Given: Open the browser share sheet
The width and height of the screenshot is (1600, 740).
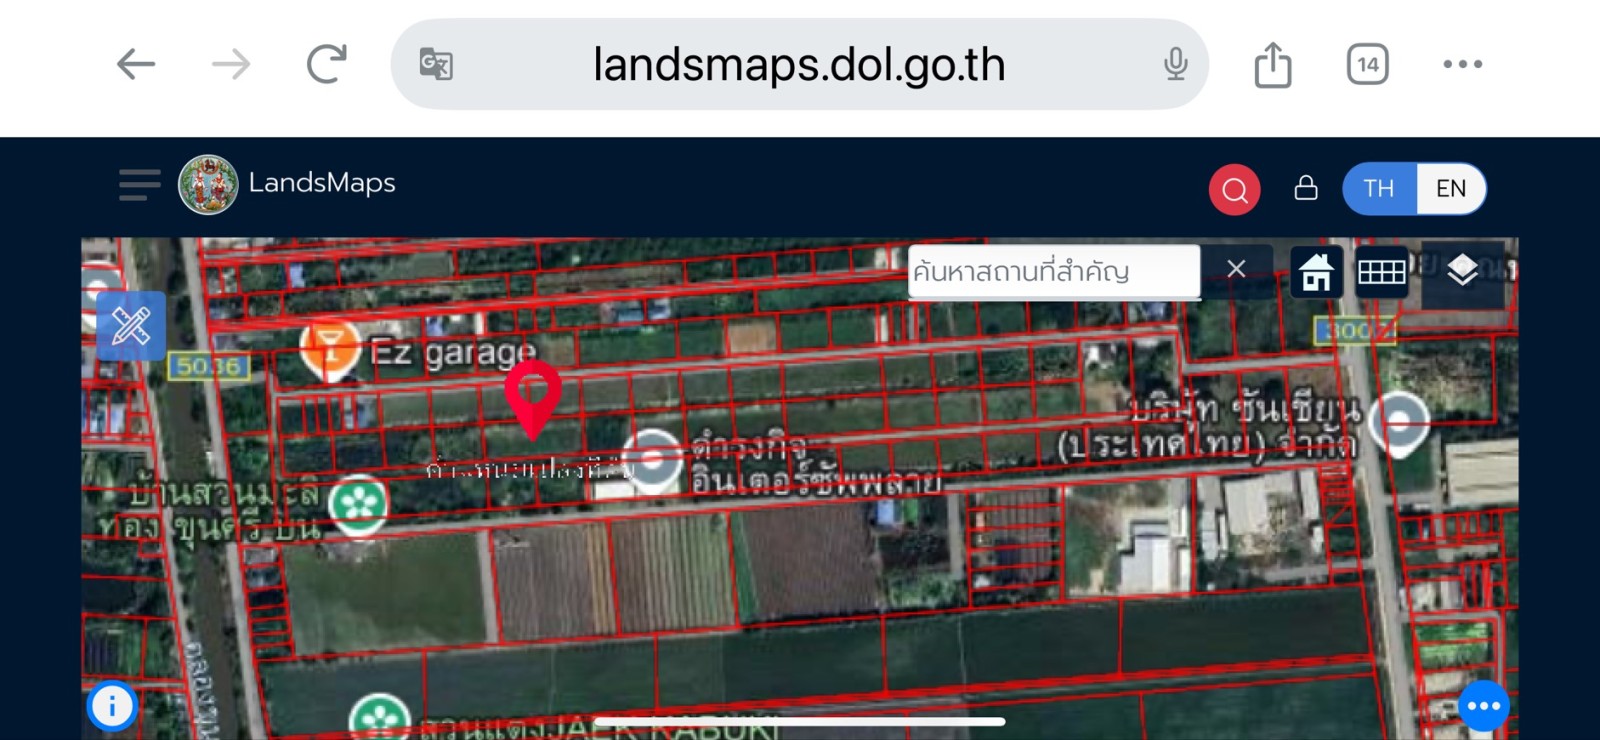Looking at the screenshot, I should pyautogui.click(x=1273, y=64).
